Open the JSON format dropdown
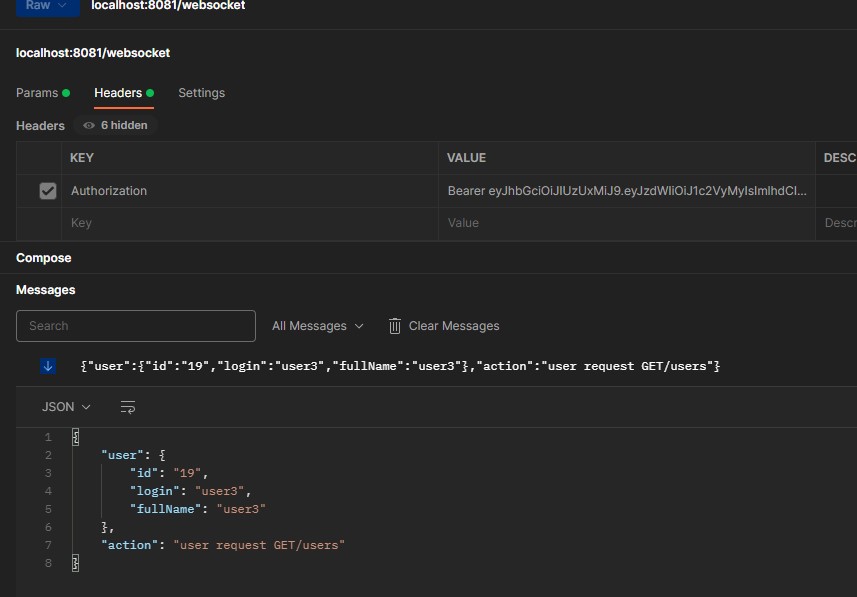 click(66, 407)
